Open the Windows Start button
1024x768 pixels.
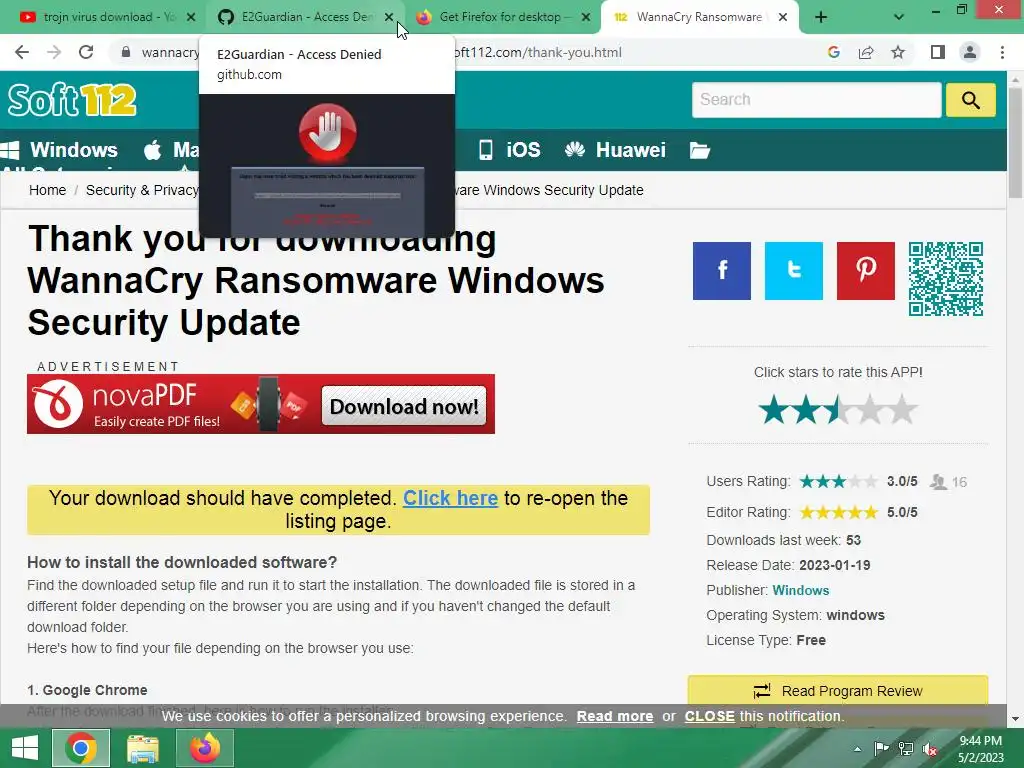coord(25,748)
